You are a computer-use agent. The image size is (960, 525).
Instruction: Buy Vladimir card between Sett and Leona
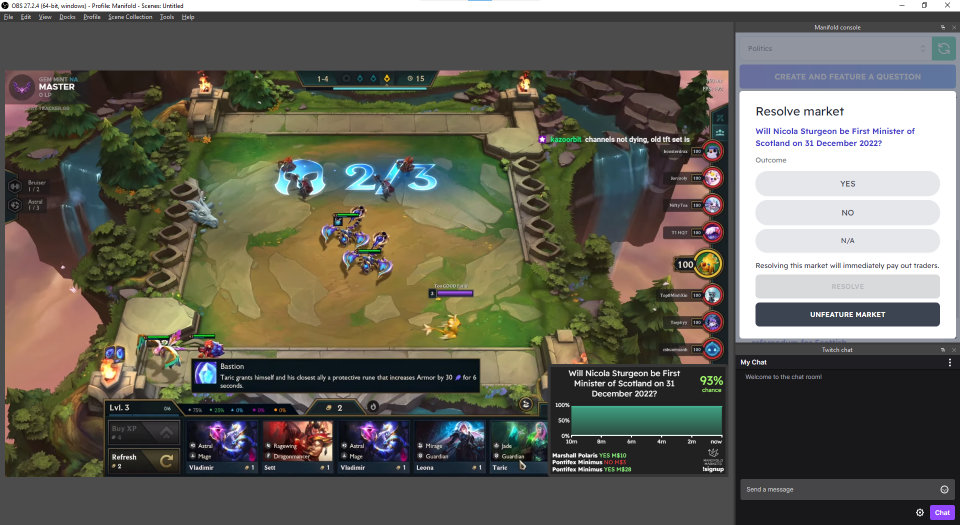coord(373,447)
